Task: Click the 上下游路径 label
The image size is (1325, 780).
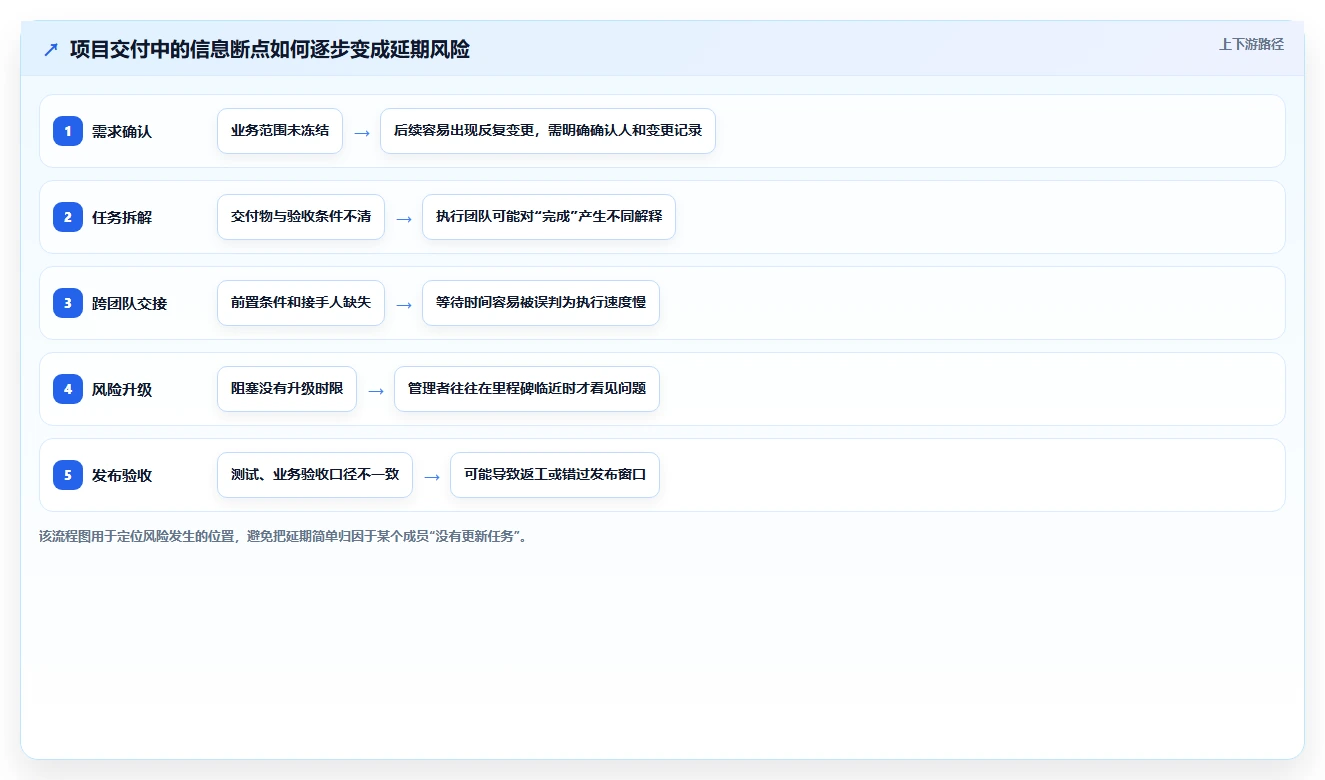Action: pos(1251,44)
